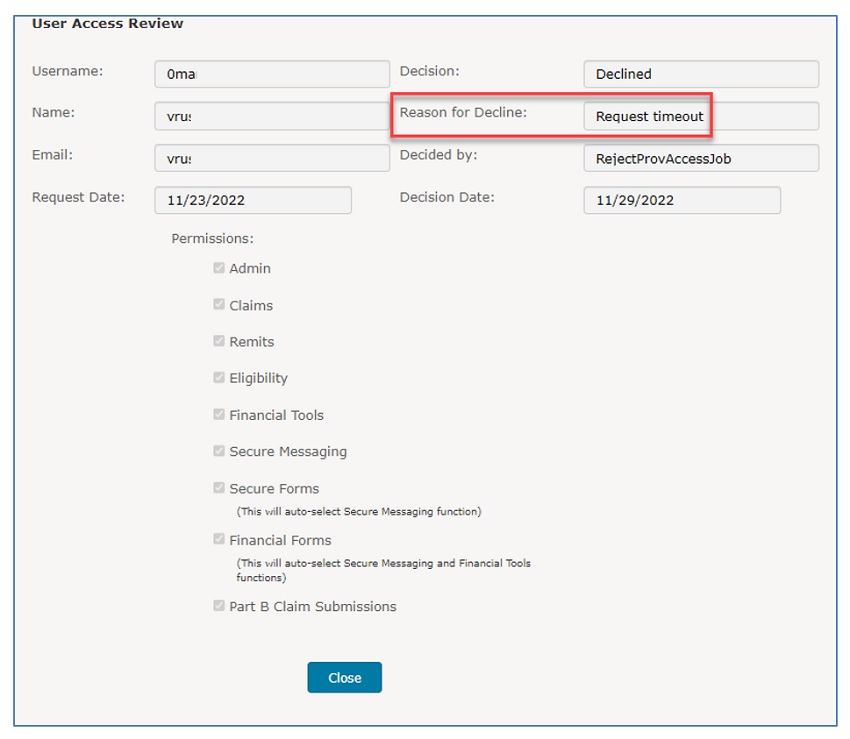Select the Email field showing vru

[270, 157]
